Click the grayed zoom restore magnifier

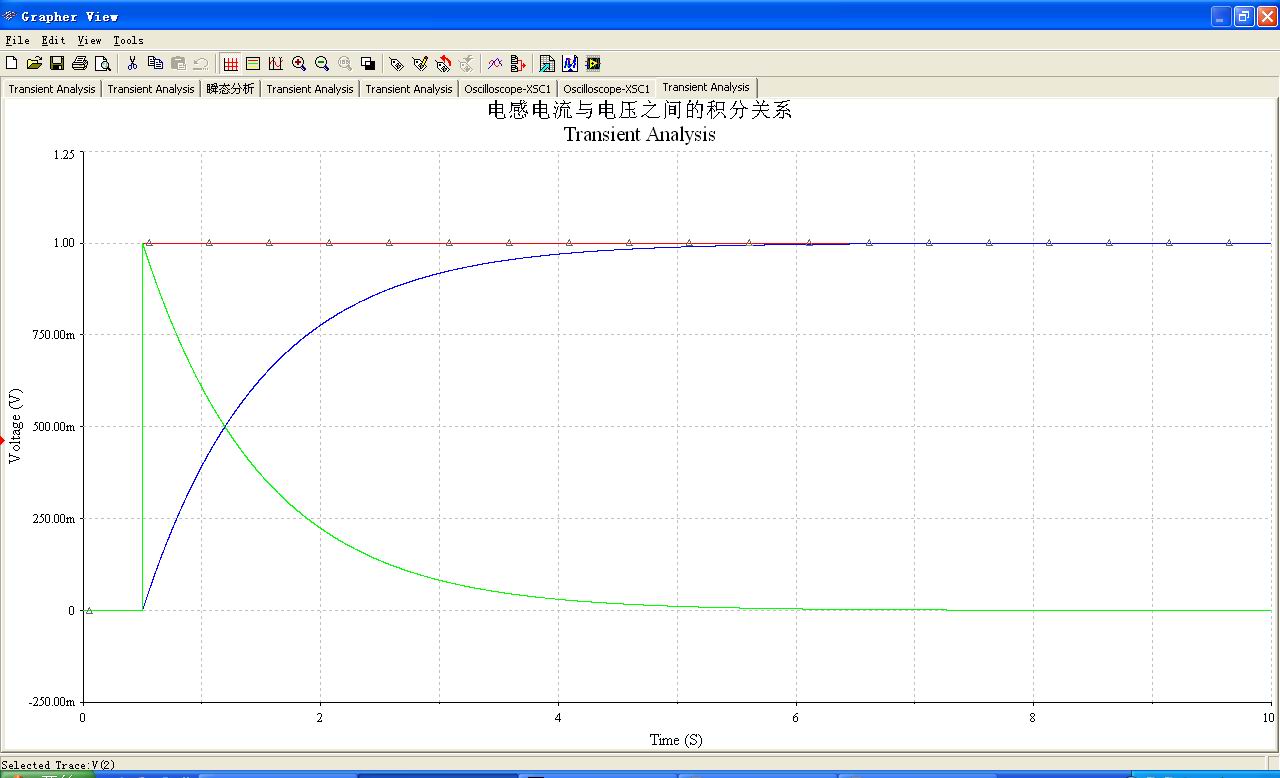(x=345, y=64)
